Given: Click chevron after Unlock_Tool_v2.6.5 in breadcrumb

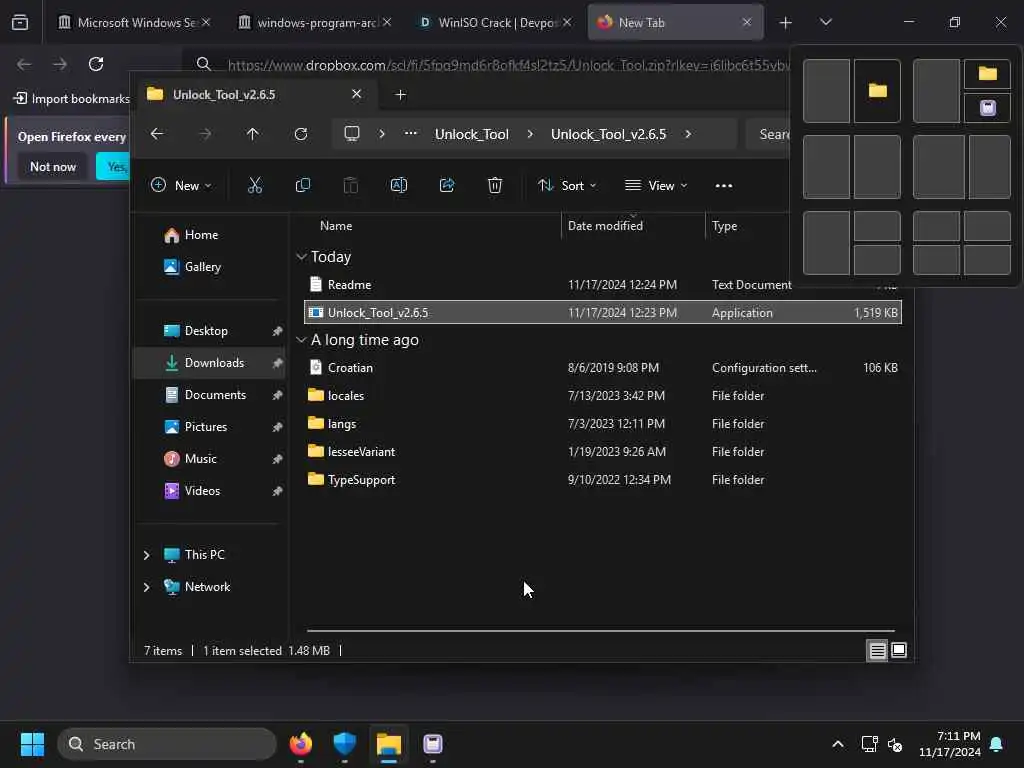Looking at the screenshot, I should click(x=688, y=135).
